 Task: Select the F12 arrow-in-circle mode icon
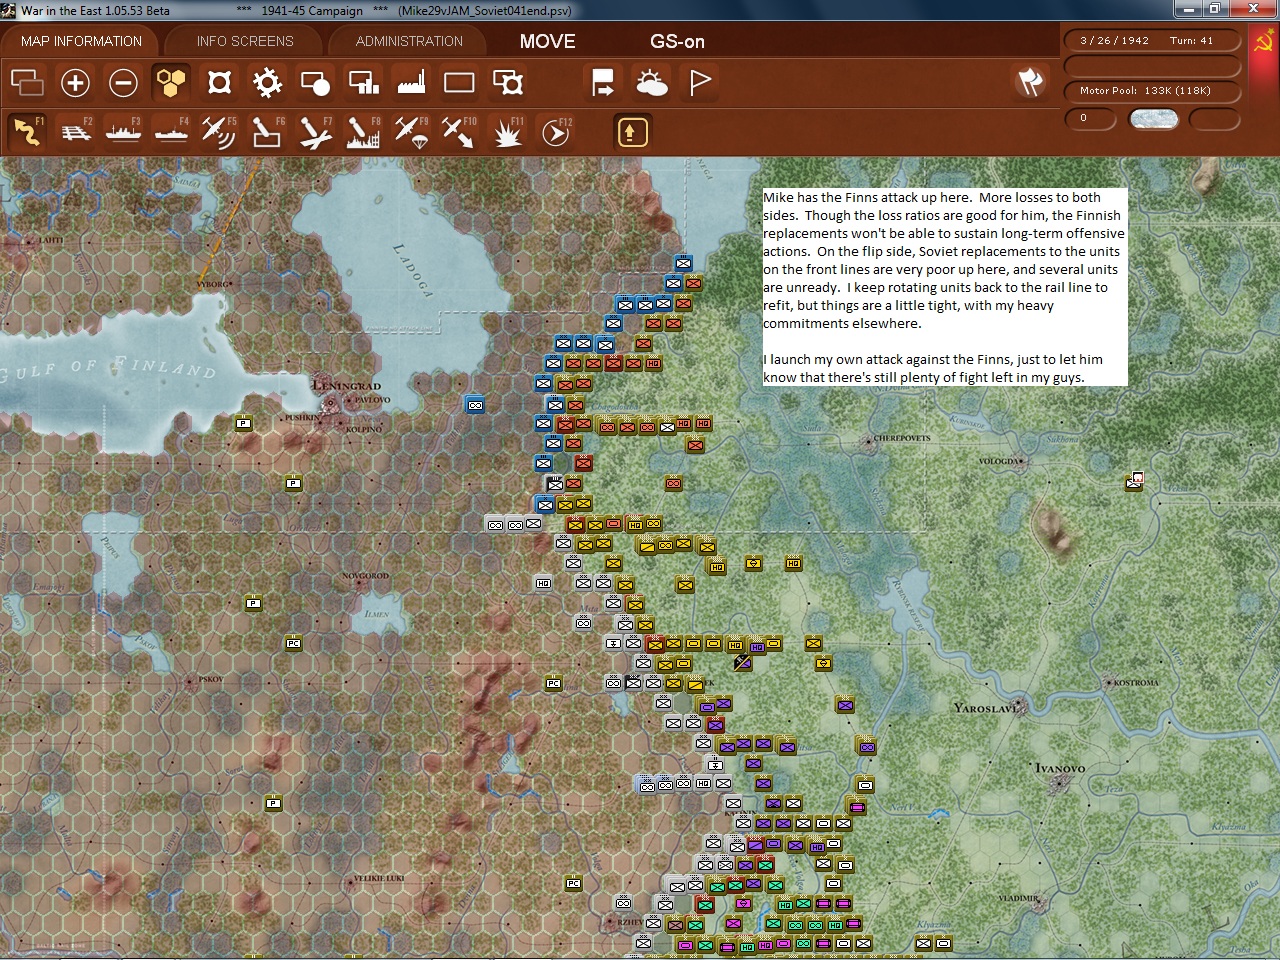(x=555, y=131)
